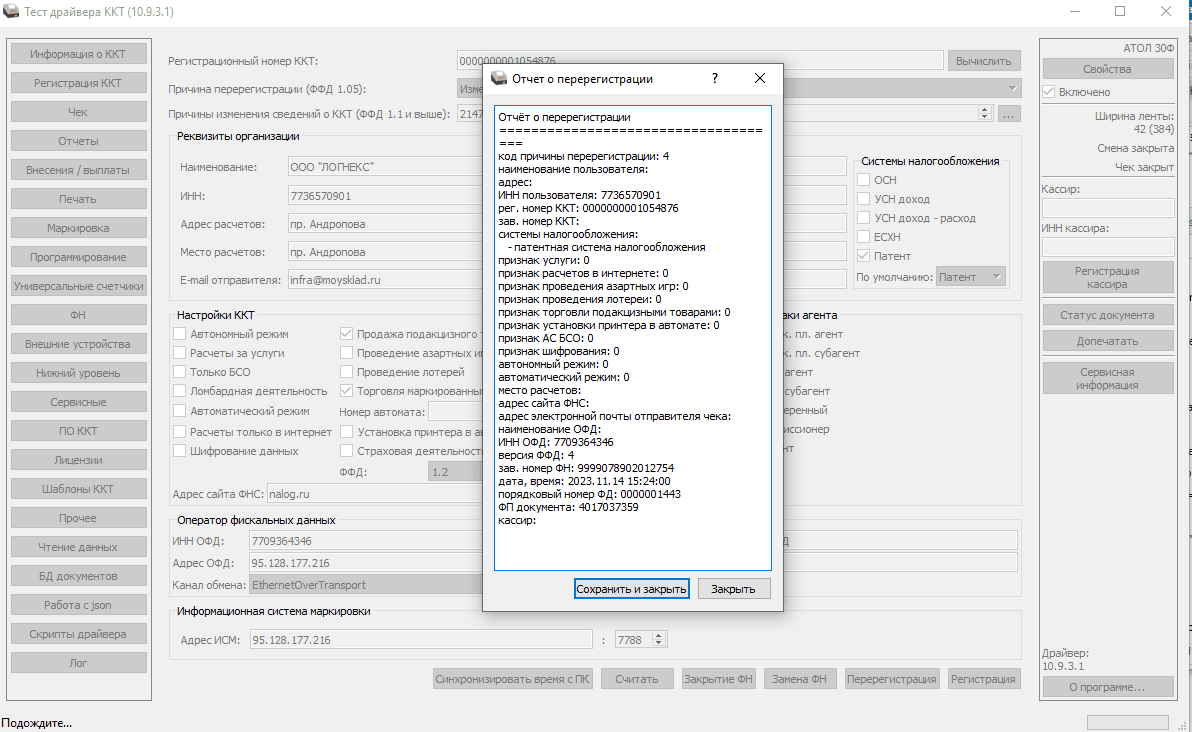Tick the 'Автономный режим' checkbox
1192x732 pixels.
[180, 334]
